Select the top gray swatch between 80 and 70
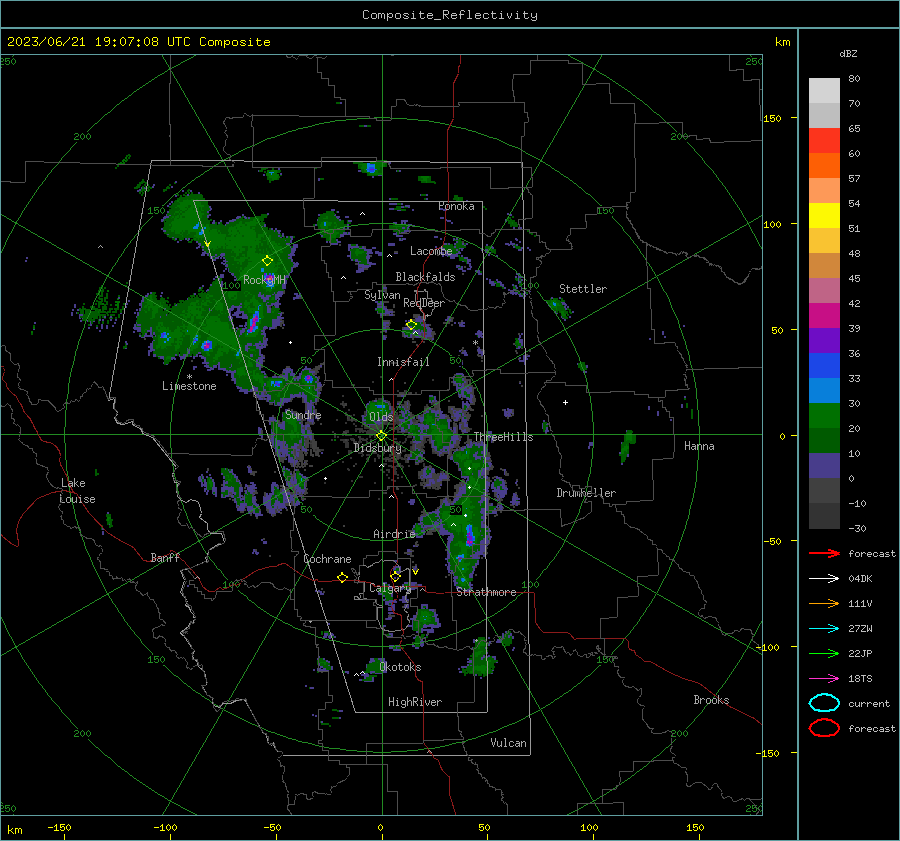The image size is (900, 841). pos(824,91)
